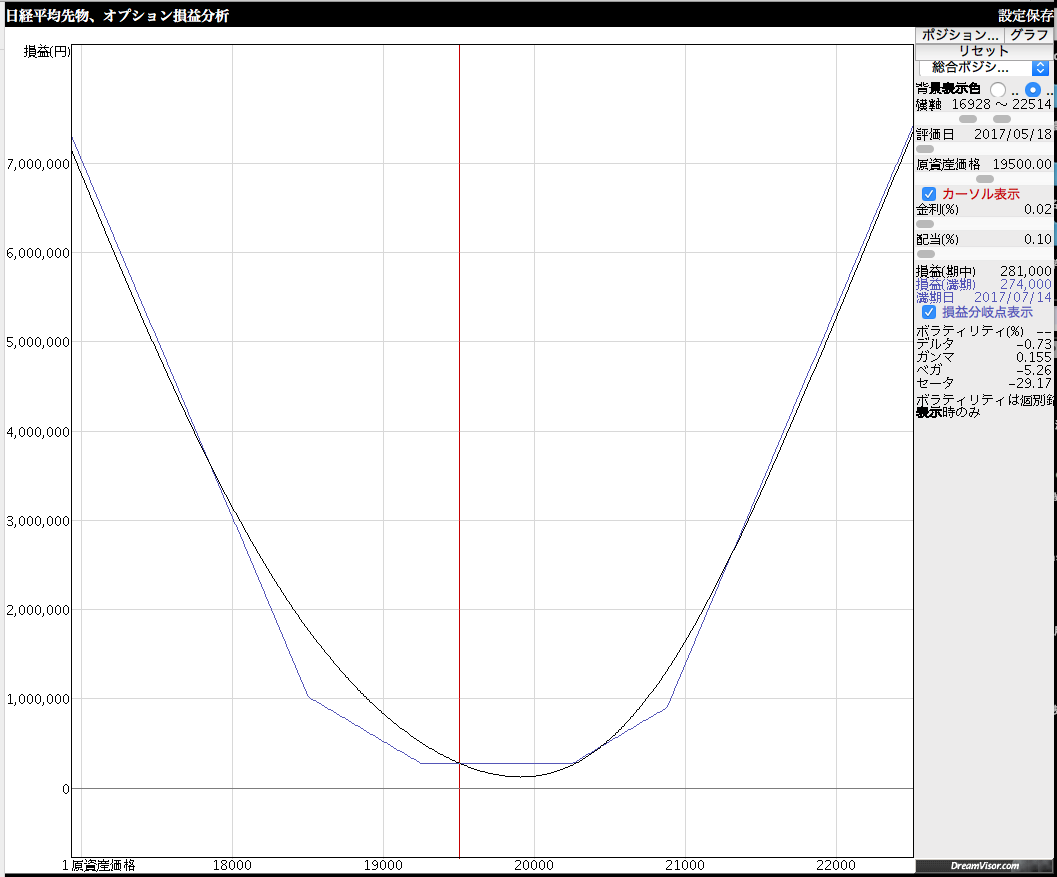Click the left 横軸 range slider handle
Viewport: 1057px width, 877px height.
pos(968,119)
